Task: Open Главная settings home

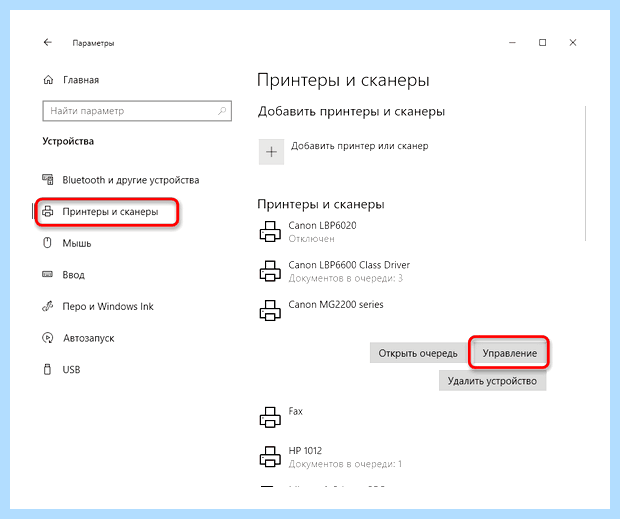Action: pyautogui.click(x=81, y=80)
